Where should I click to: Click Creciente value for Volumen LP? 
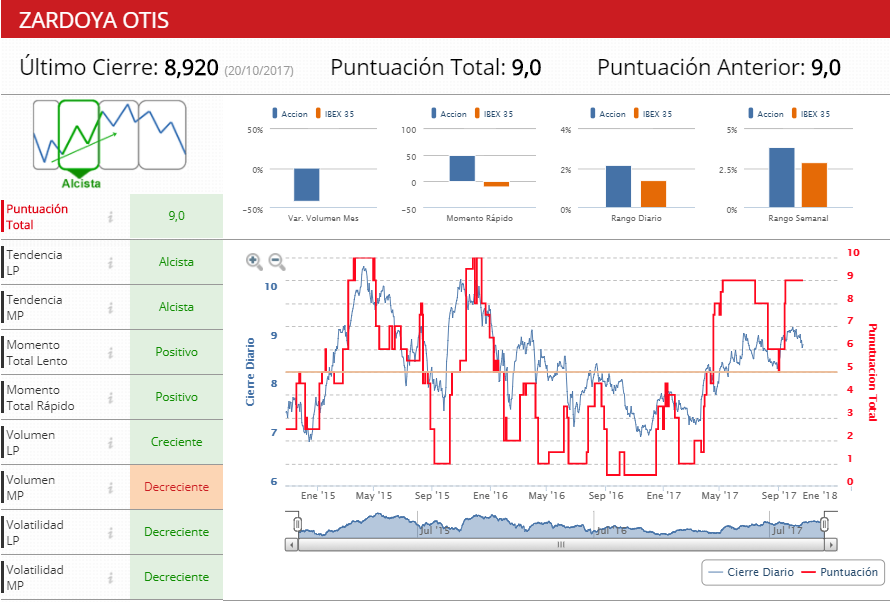(x=176, y=442)
